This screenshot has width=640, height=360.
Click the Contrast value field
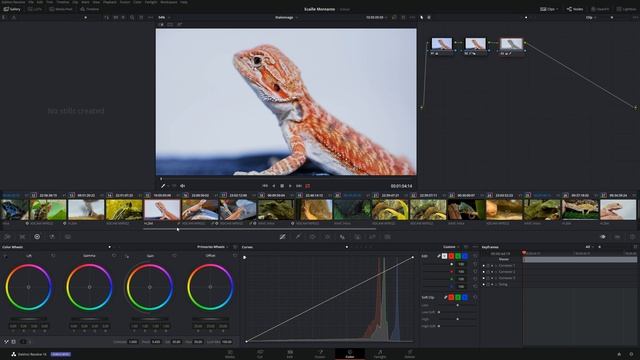coord(133,342)
